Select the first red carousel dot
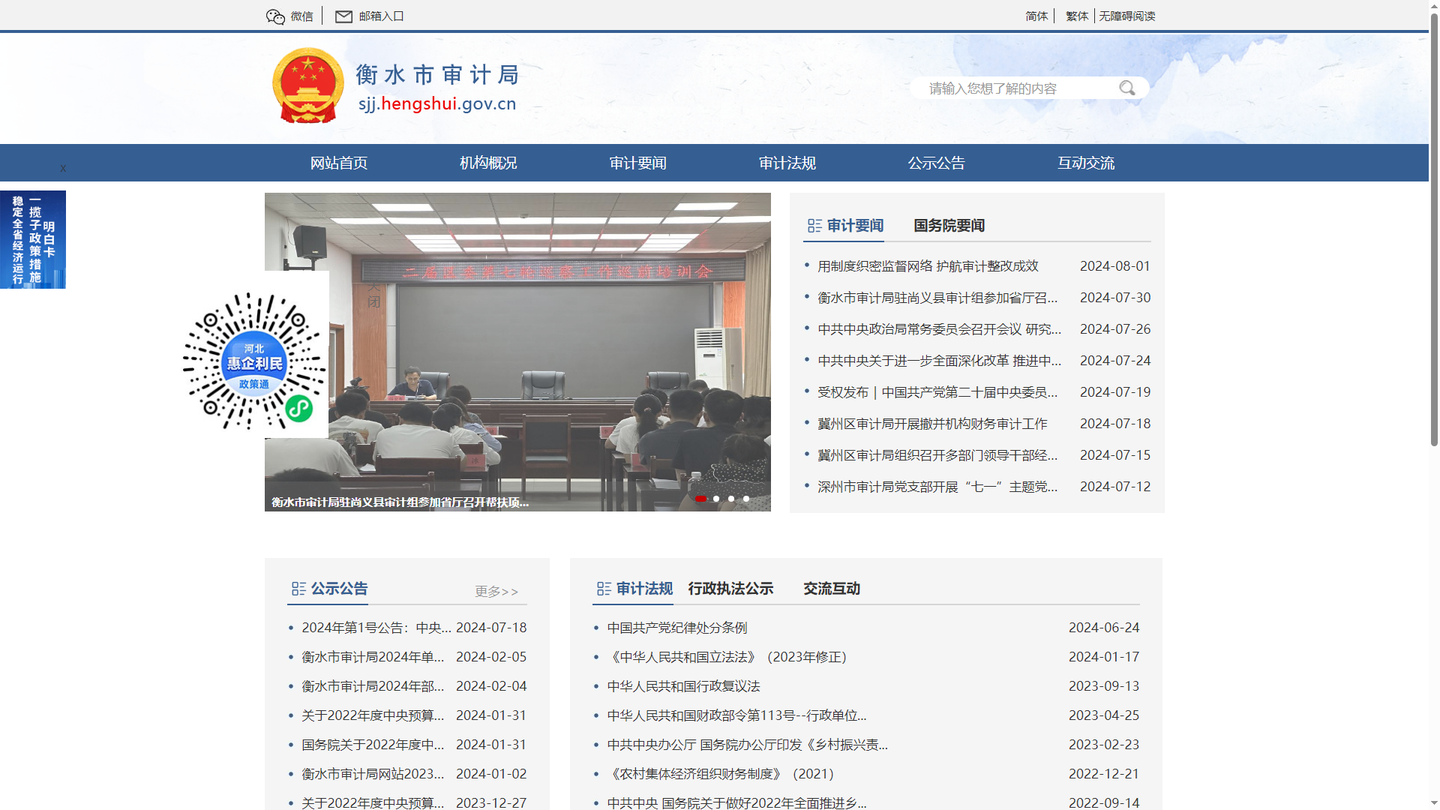The width and height of the screenshot is (1440, 810). [x=701, y=498]
